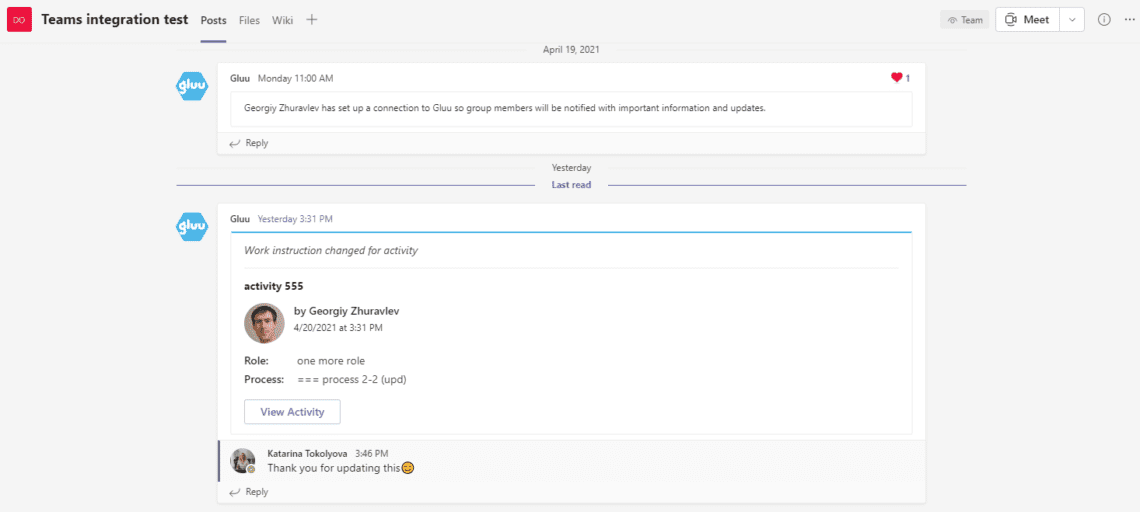Click Gluu avatar on Monday 11:00 AM post
The width and height of the screenshot is (1140, 512).
pos(193,86)
